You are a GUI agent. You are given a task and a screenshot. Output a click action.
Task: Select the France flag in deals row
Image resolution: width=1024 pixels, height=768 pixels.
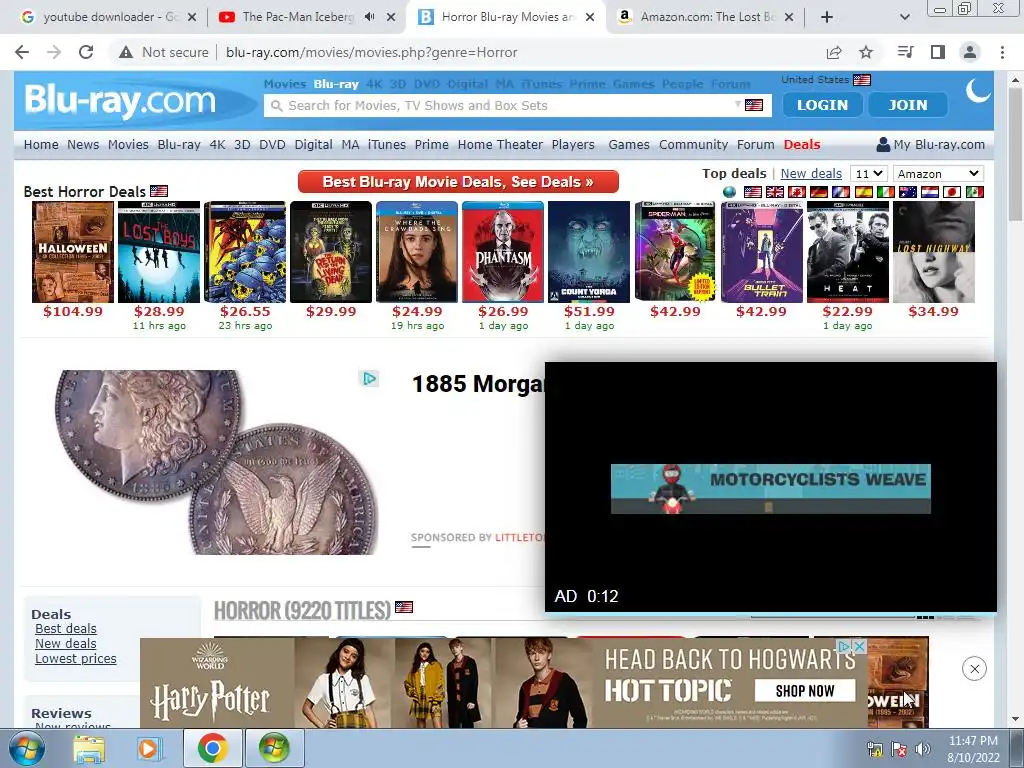coord(841,192)
